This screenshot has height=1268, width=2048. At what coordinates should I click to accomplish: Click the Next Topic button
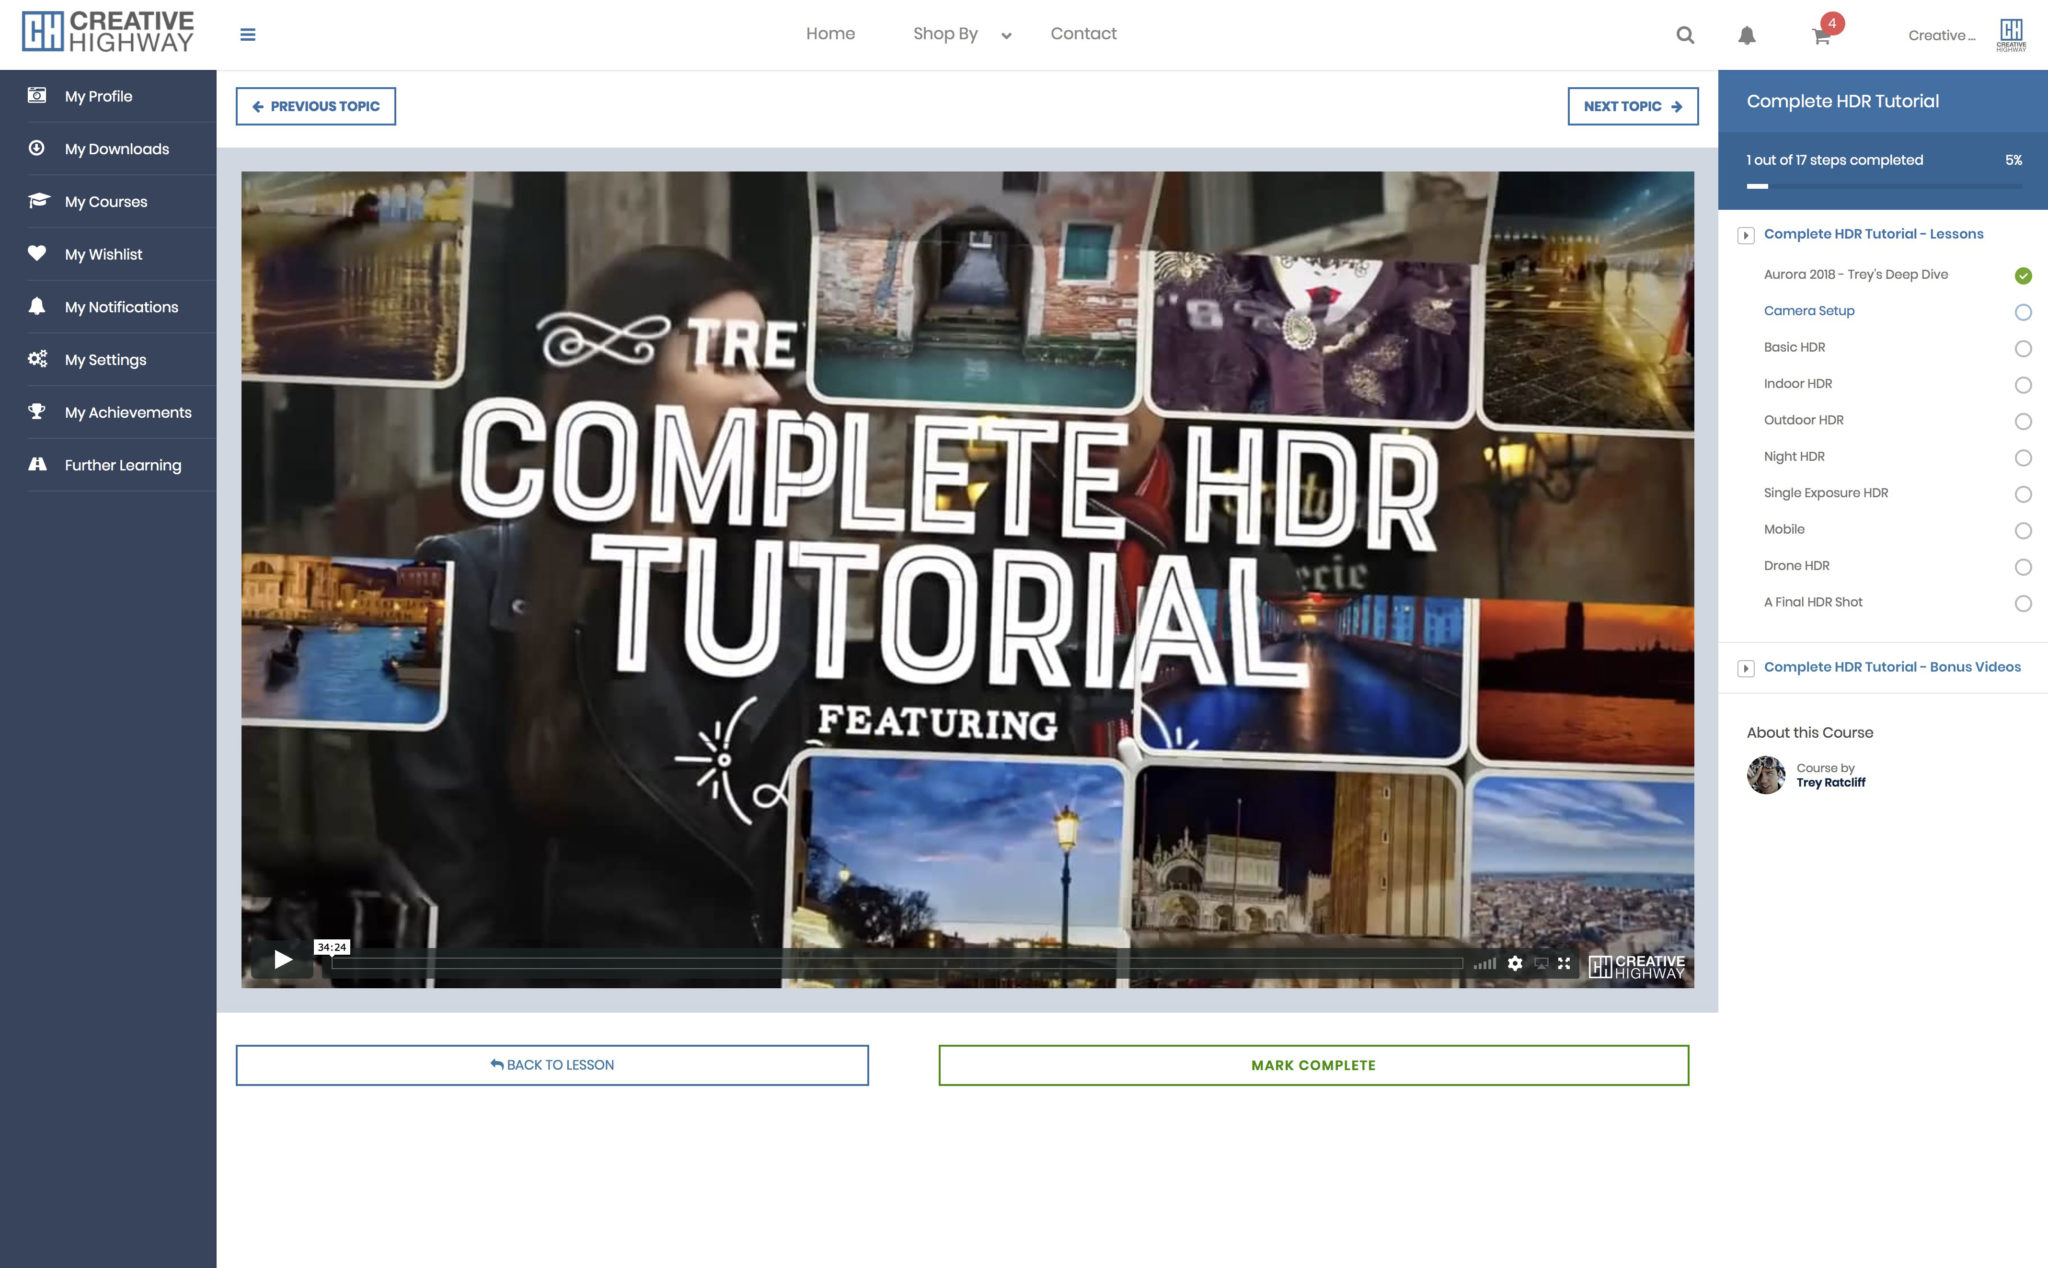(1632, 106)
